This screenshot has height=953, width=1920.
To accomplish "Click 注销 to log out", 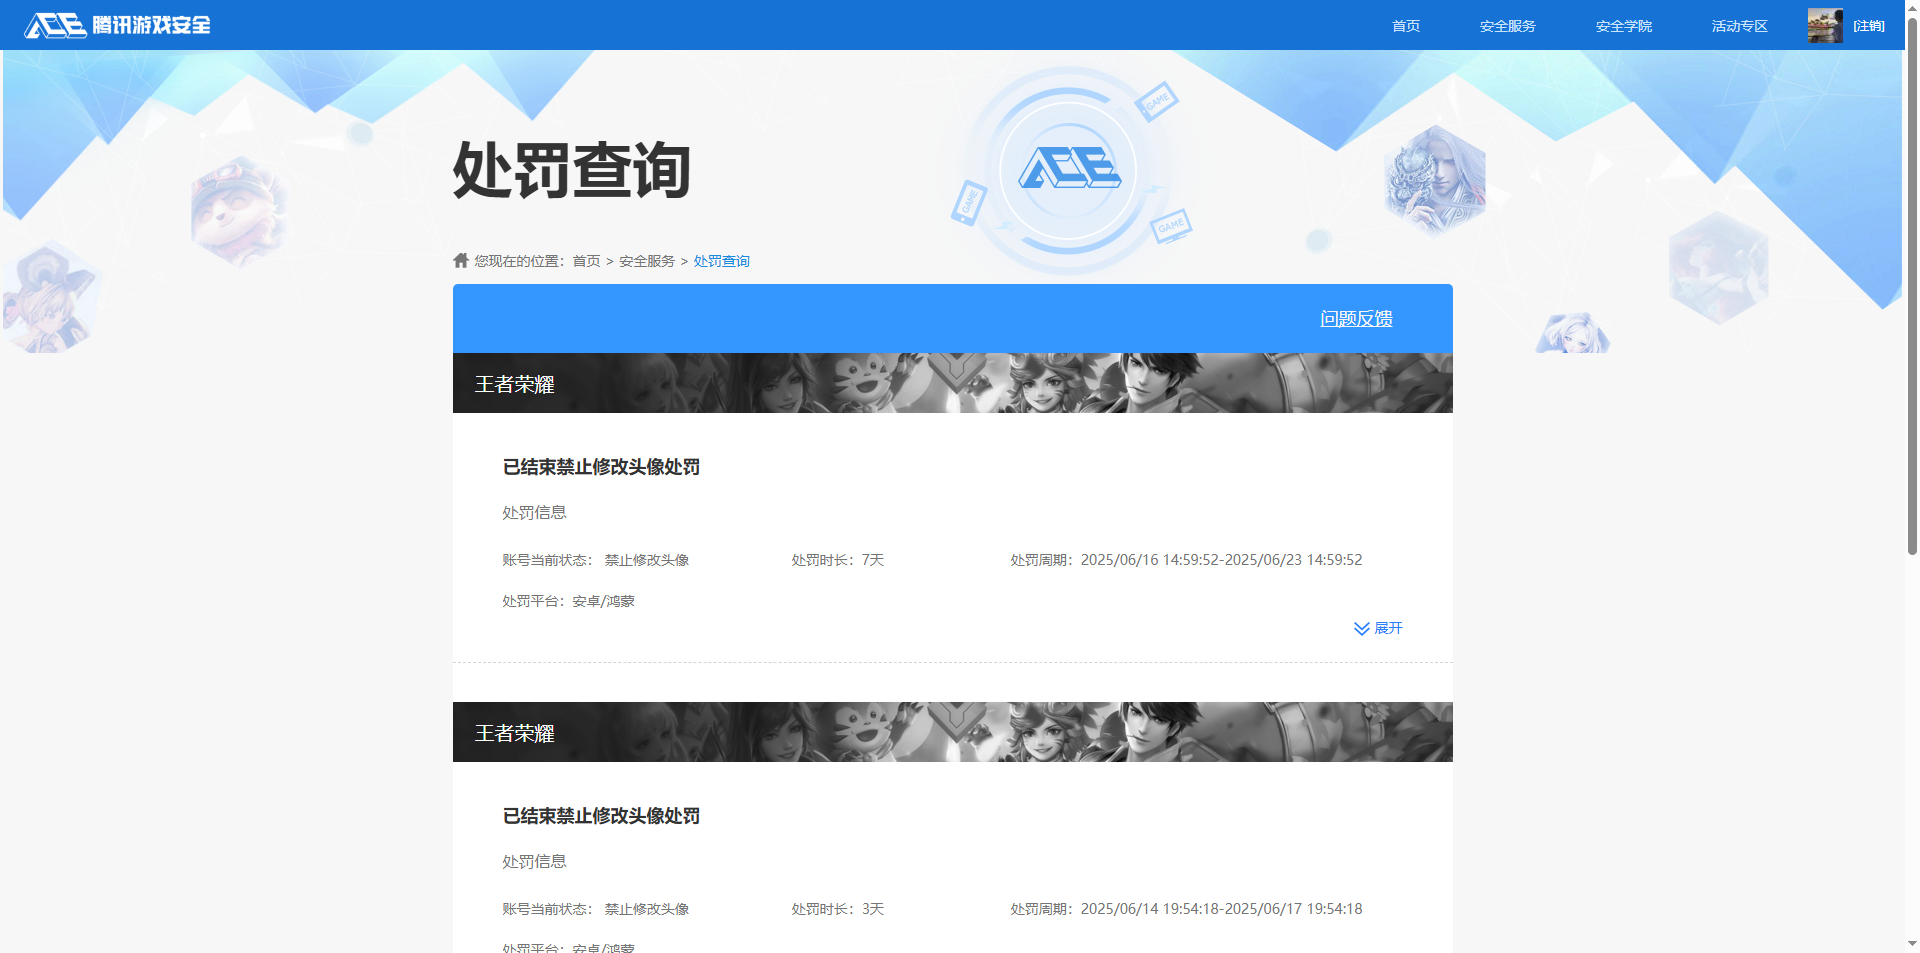I will 1871,25.
